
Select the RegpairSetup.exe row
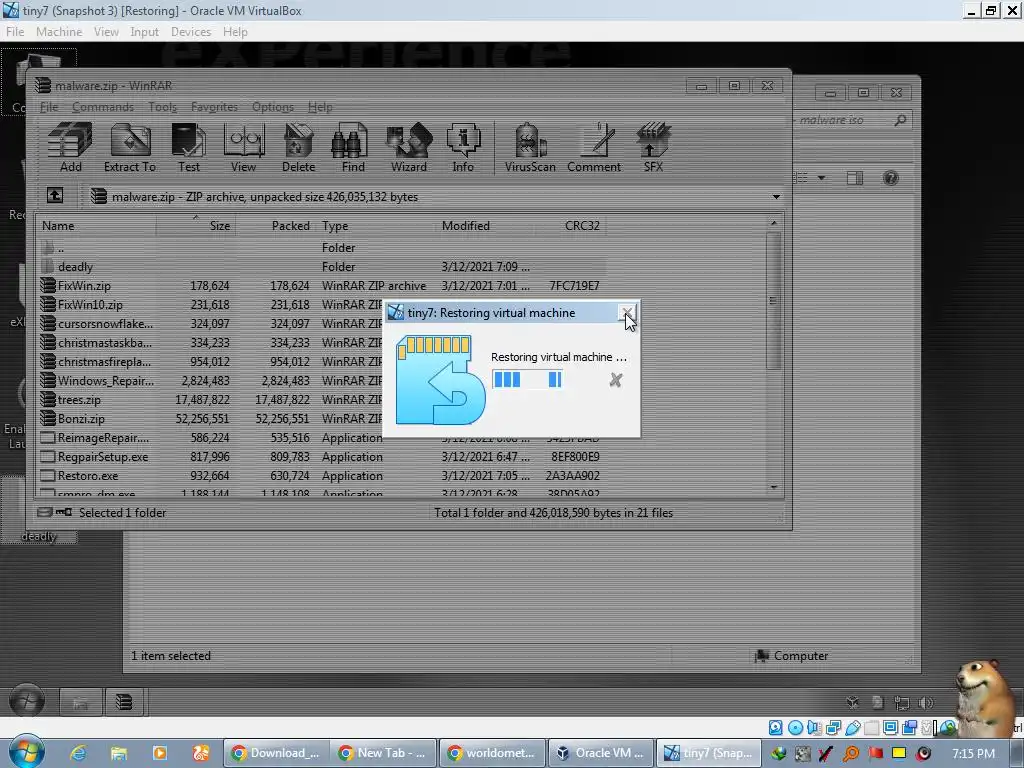321,456
